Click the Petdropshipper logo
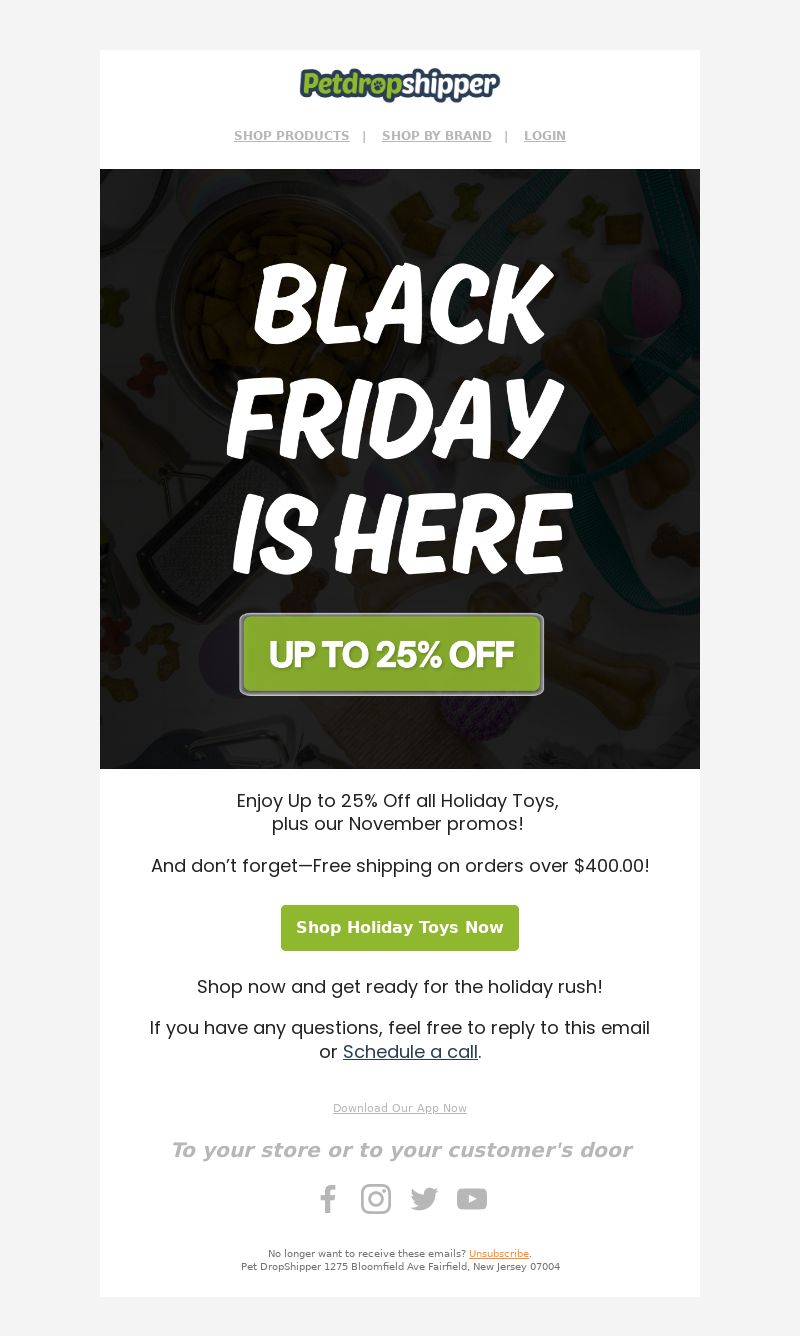800x1336 pixels. coord(400,85)
